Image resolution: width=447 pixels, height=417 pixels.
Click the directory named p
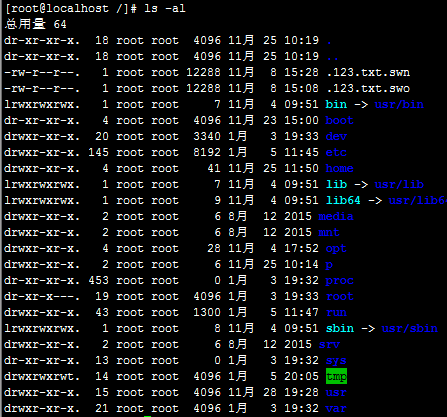(329, 265)
